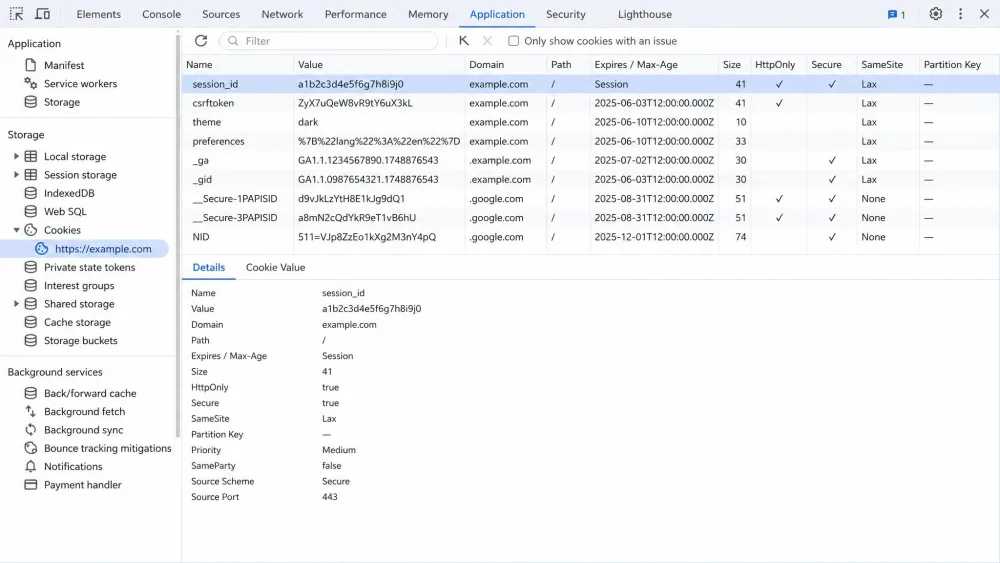Select the Service workers gears icon
The height and width of the screenshot is (563, 1000).
click(31, 84)
